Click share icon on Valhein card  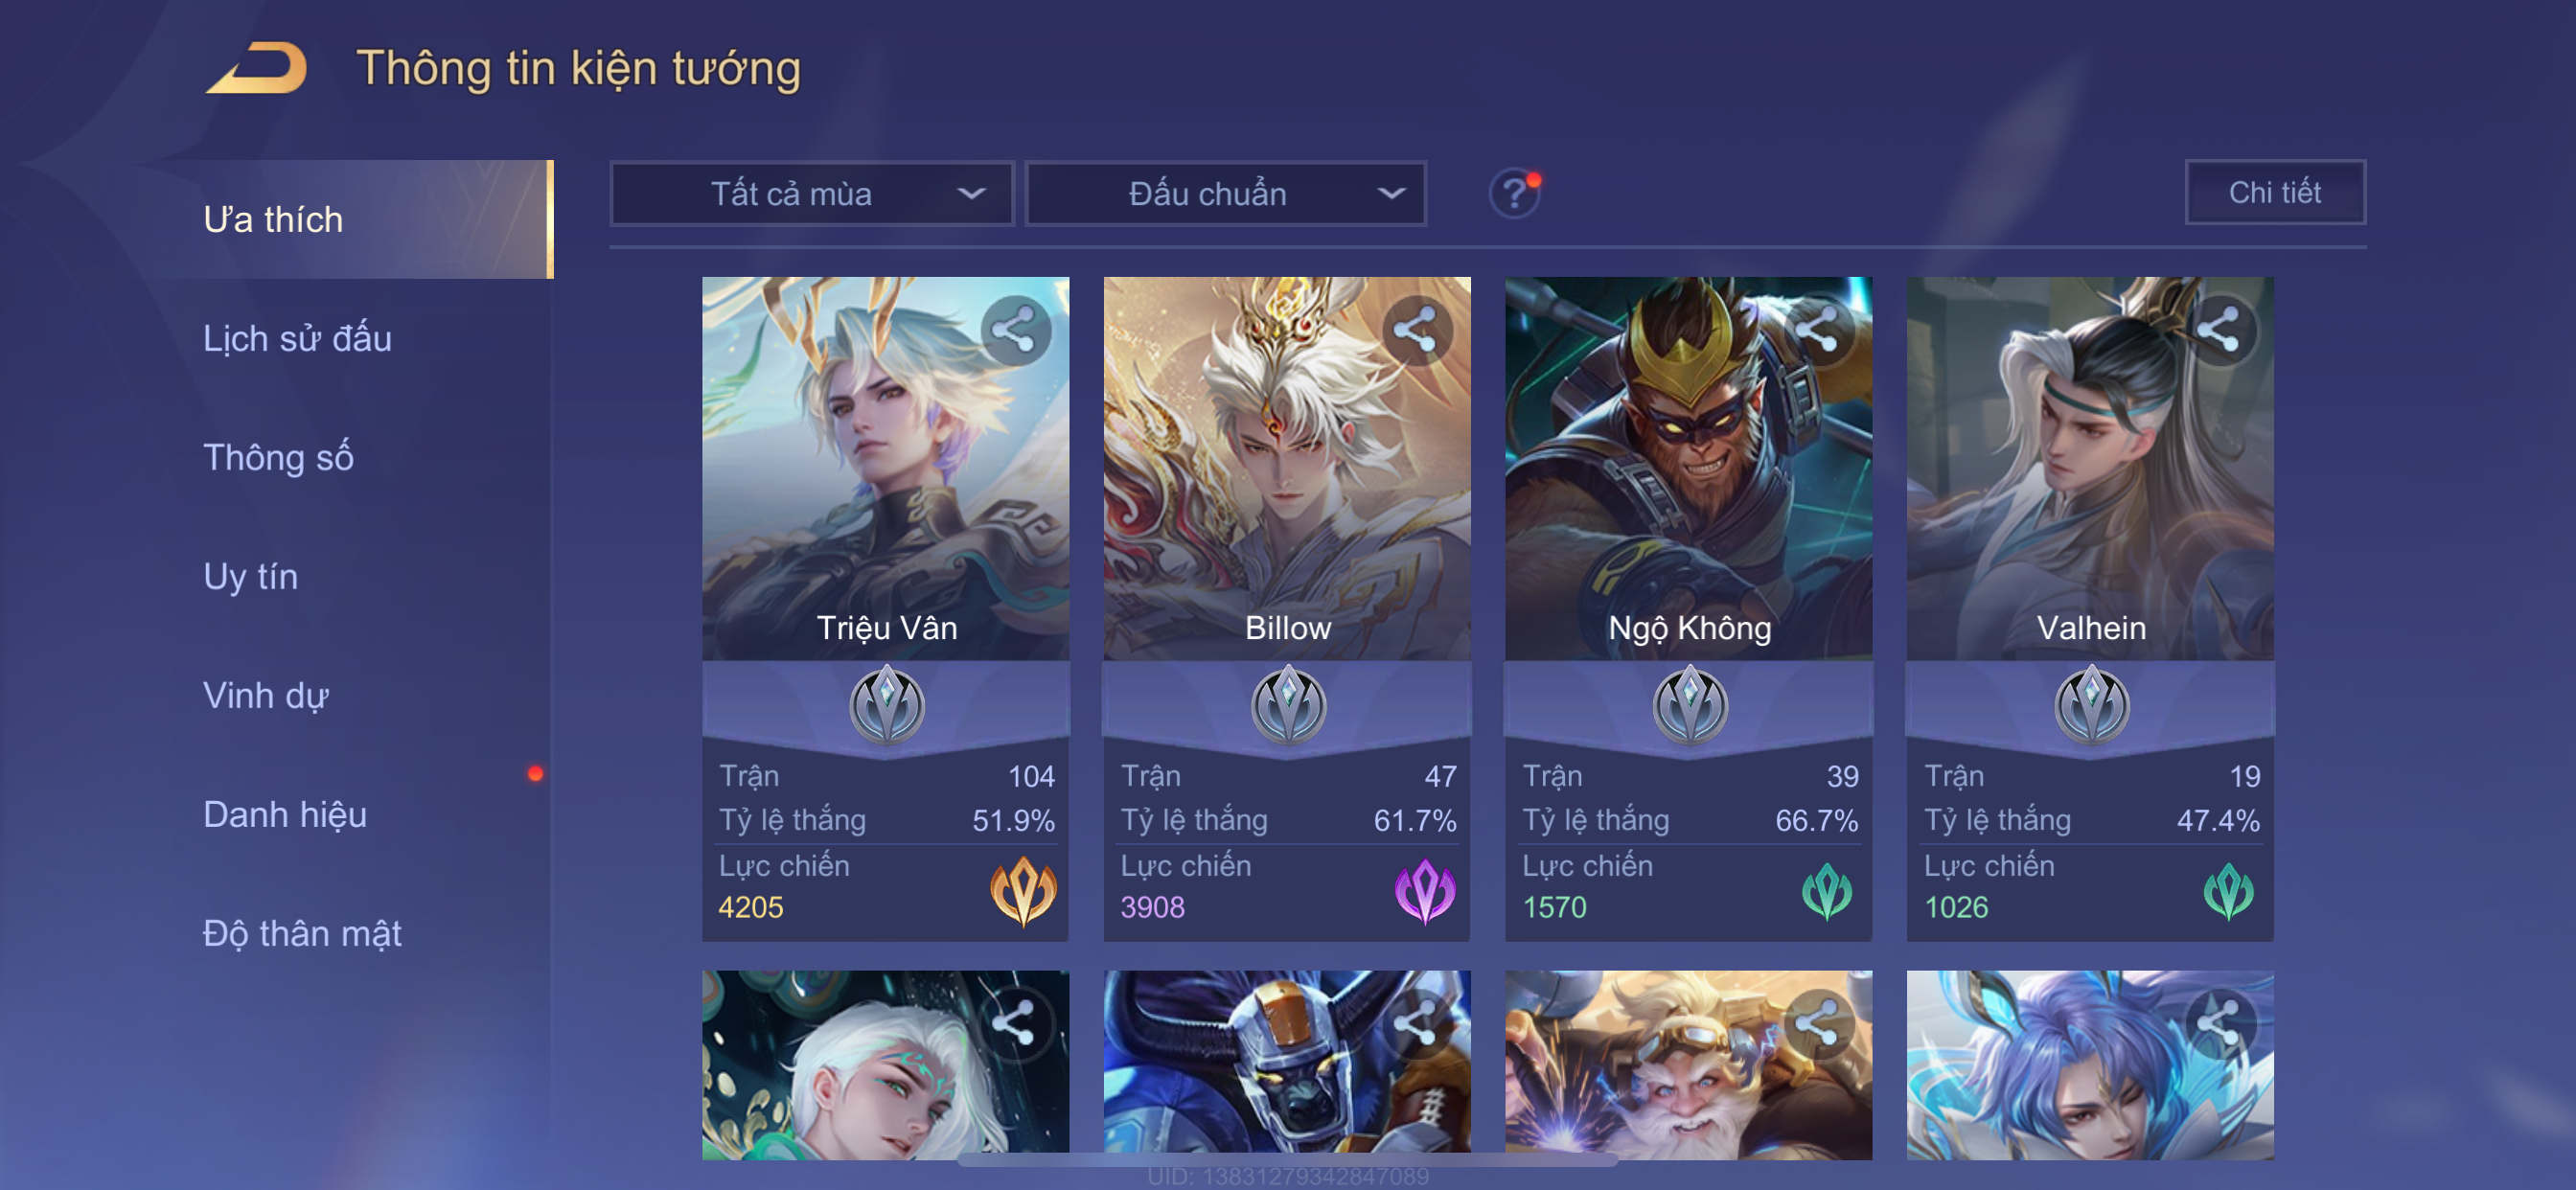pos(2219,330)
